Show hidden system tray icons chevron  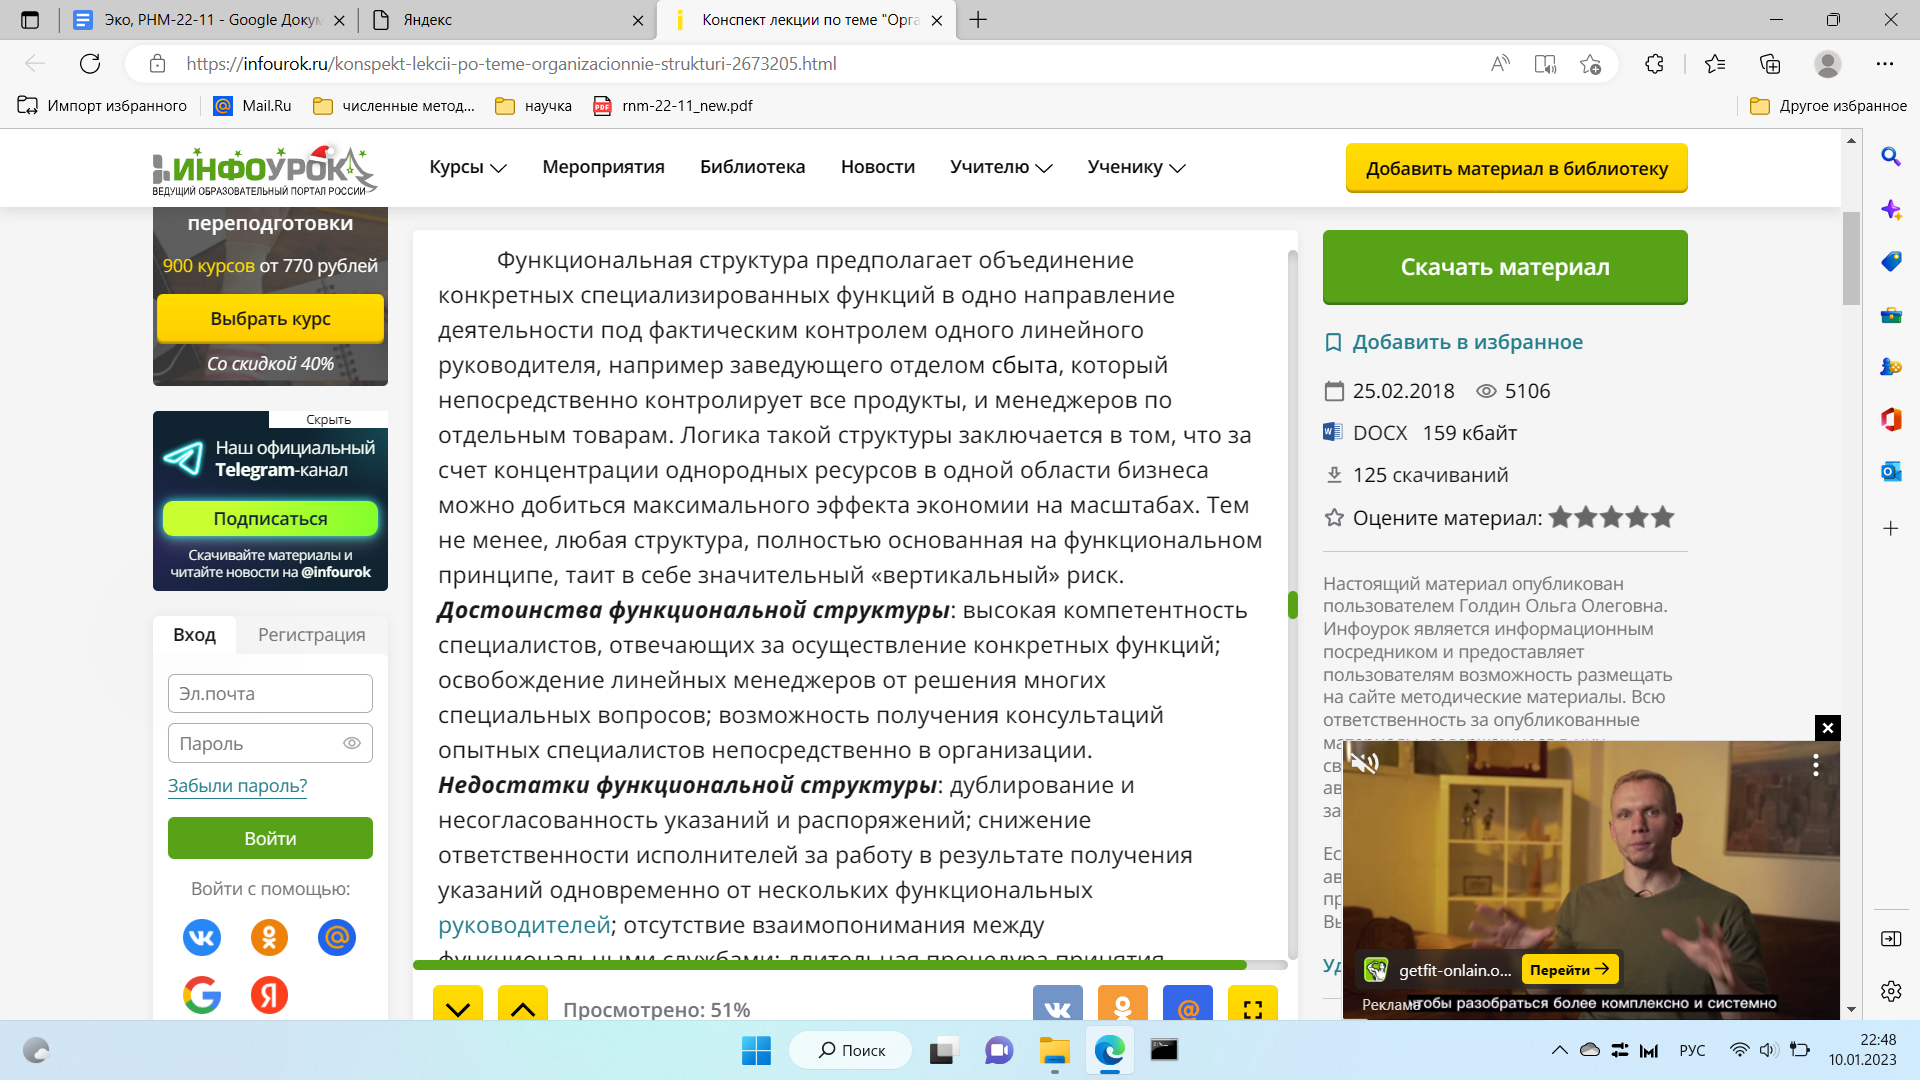[1559, 1050]
